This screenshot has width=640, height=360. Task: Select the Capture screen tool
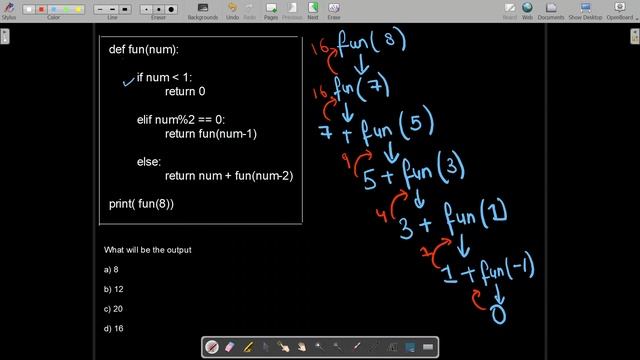click(x=410, y=347)
